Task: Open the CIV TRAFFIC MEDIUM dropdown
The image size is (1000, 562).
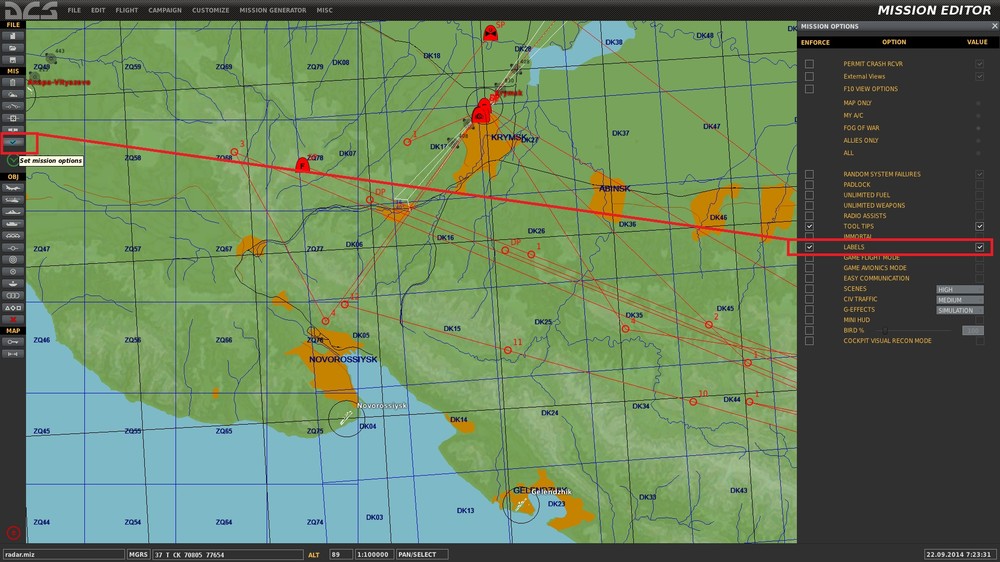Action: point(960,300)
